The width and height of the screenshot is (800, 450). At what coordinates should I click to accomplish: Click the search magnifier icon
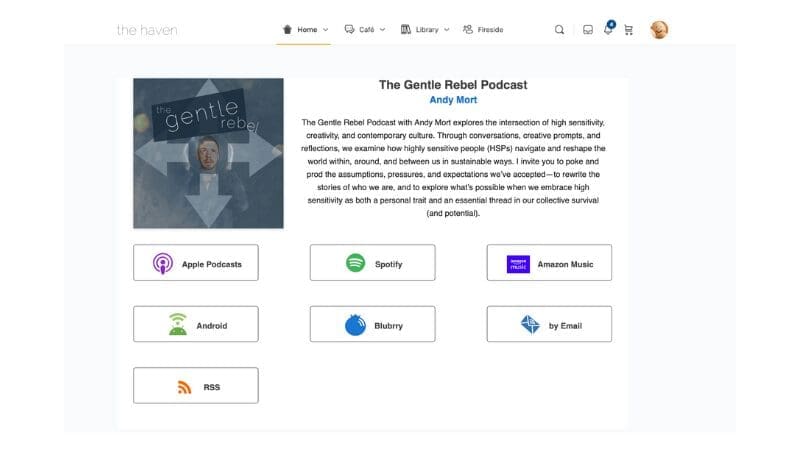pos(559,30)
